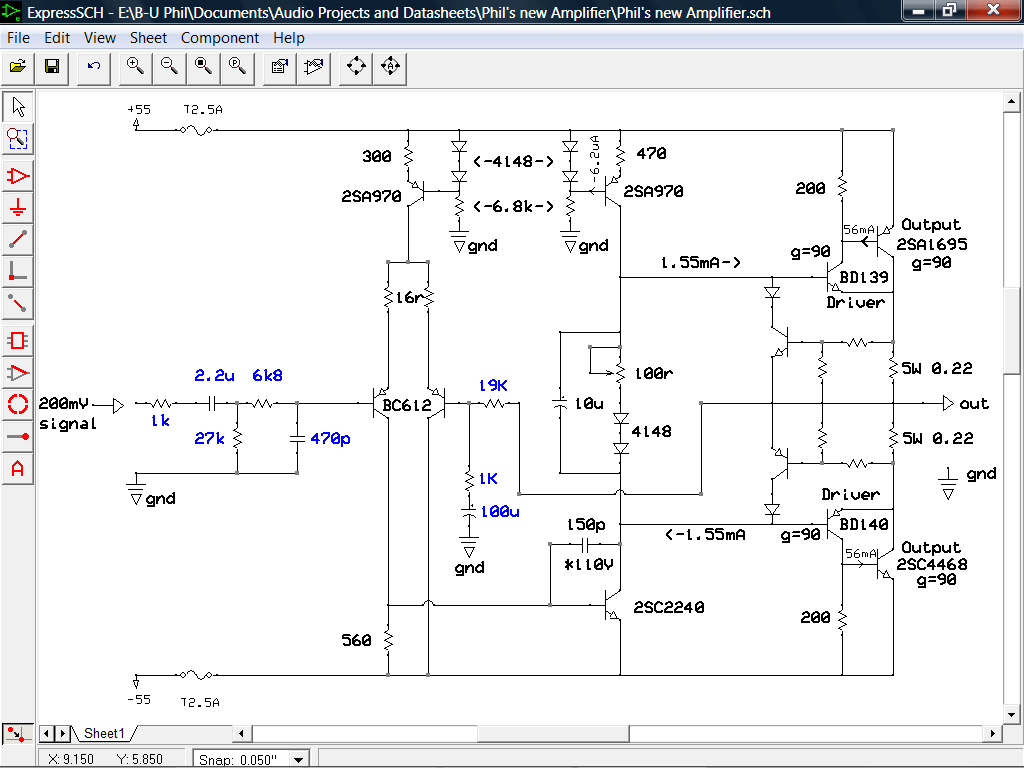
Task: Select the place wire tool
Action: click(18, 240)
